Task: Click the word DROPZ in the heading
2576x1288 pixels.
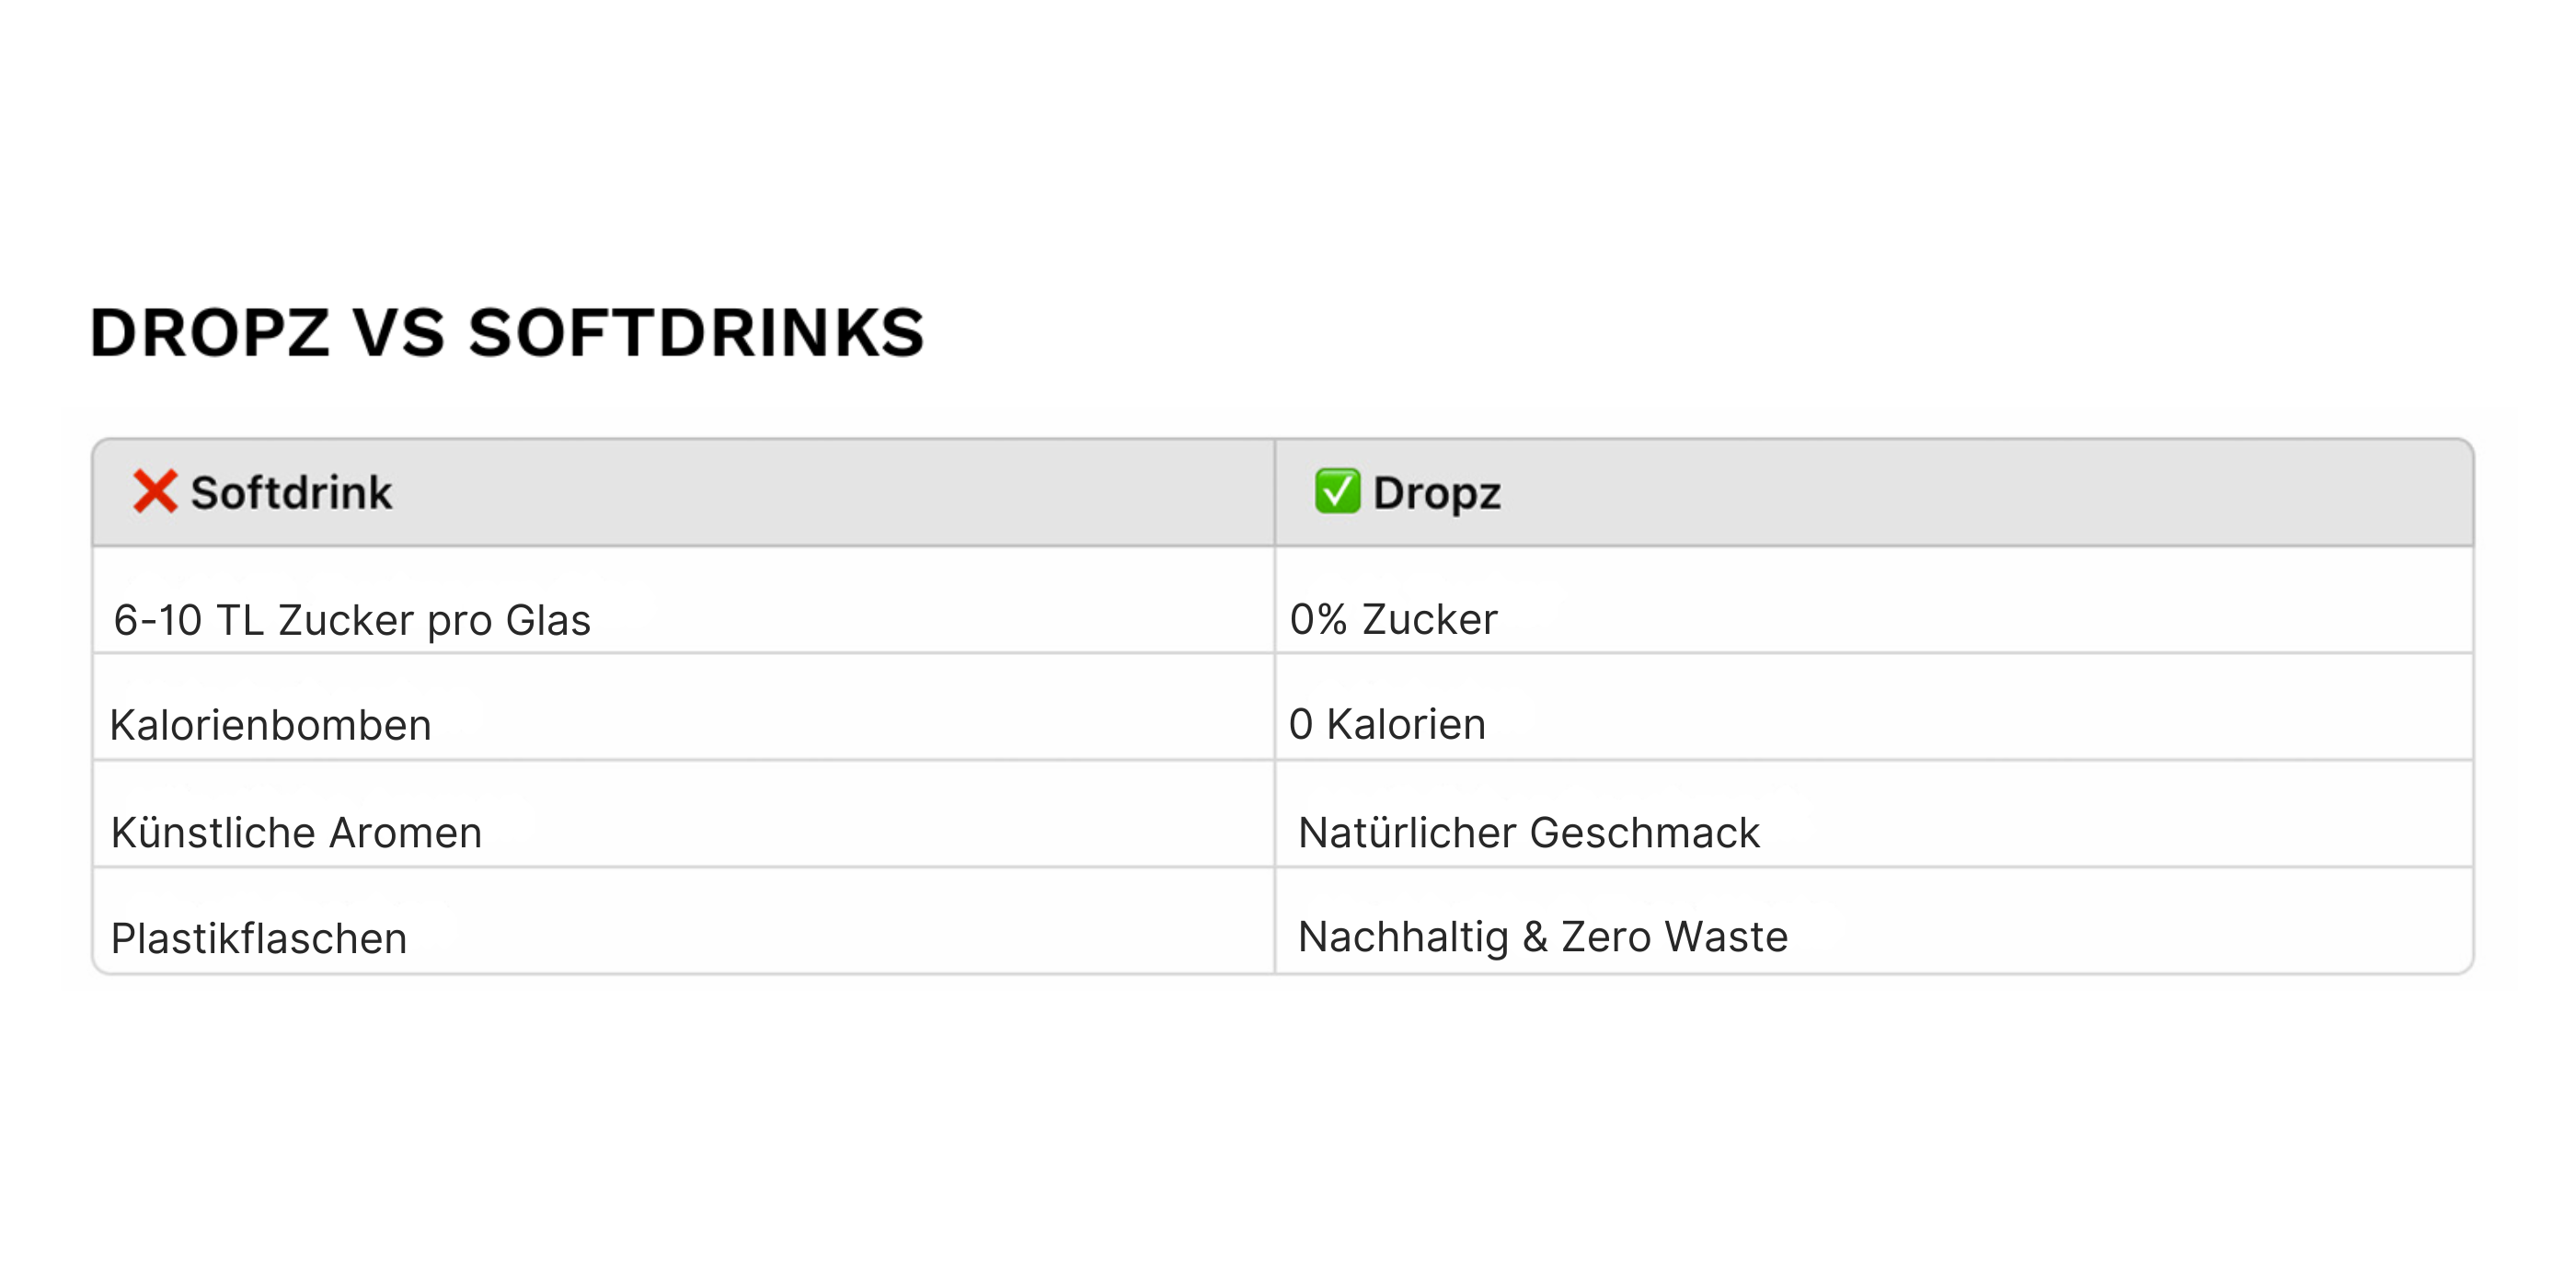Action: 210,333
